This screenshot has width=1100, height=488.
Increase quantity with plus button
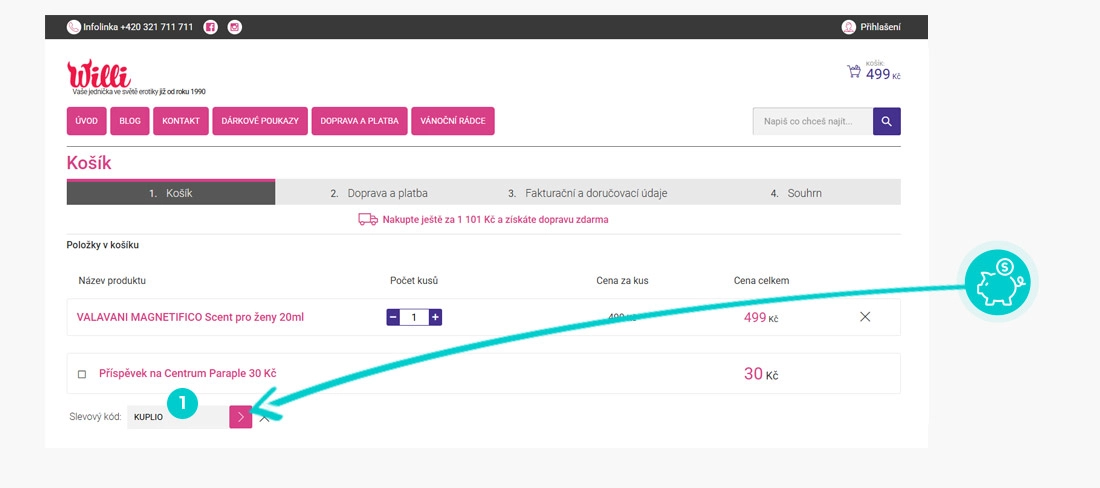435,318
